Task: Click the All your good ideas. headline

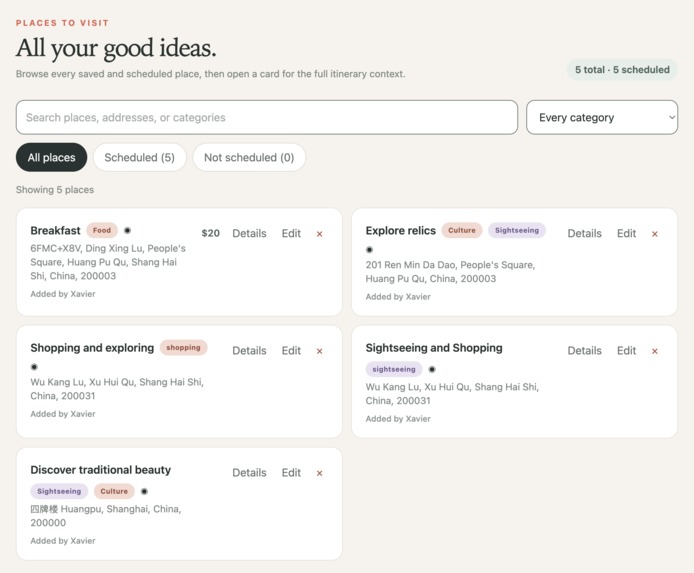Action: [x=116, y=49]
